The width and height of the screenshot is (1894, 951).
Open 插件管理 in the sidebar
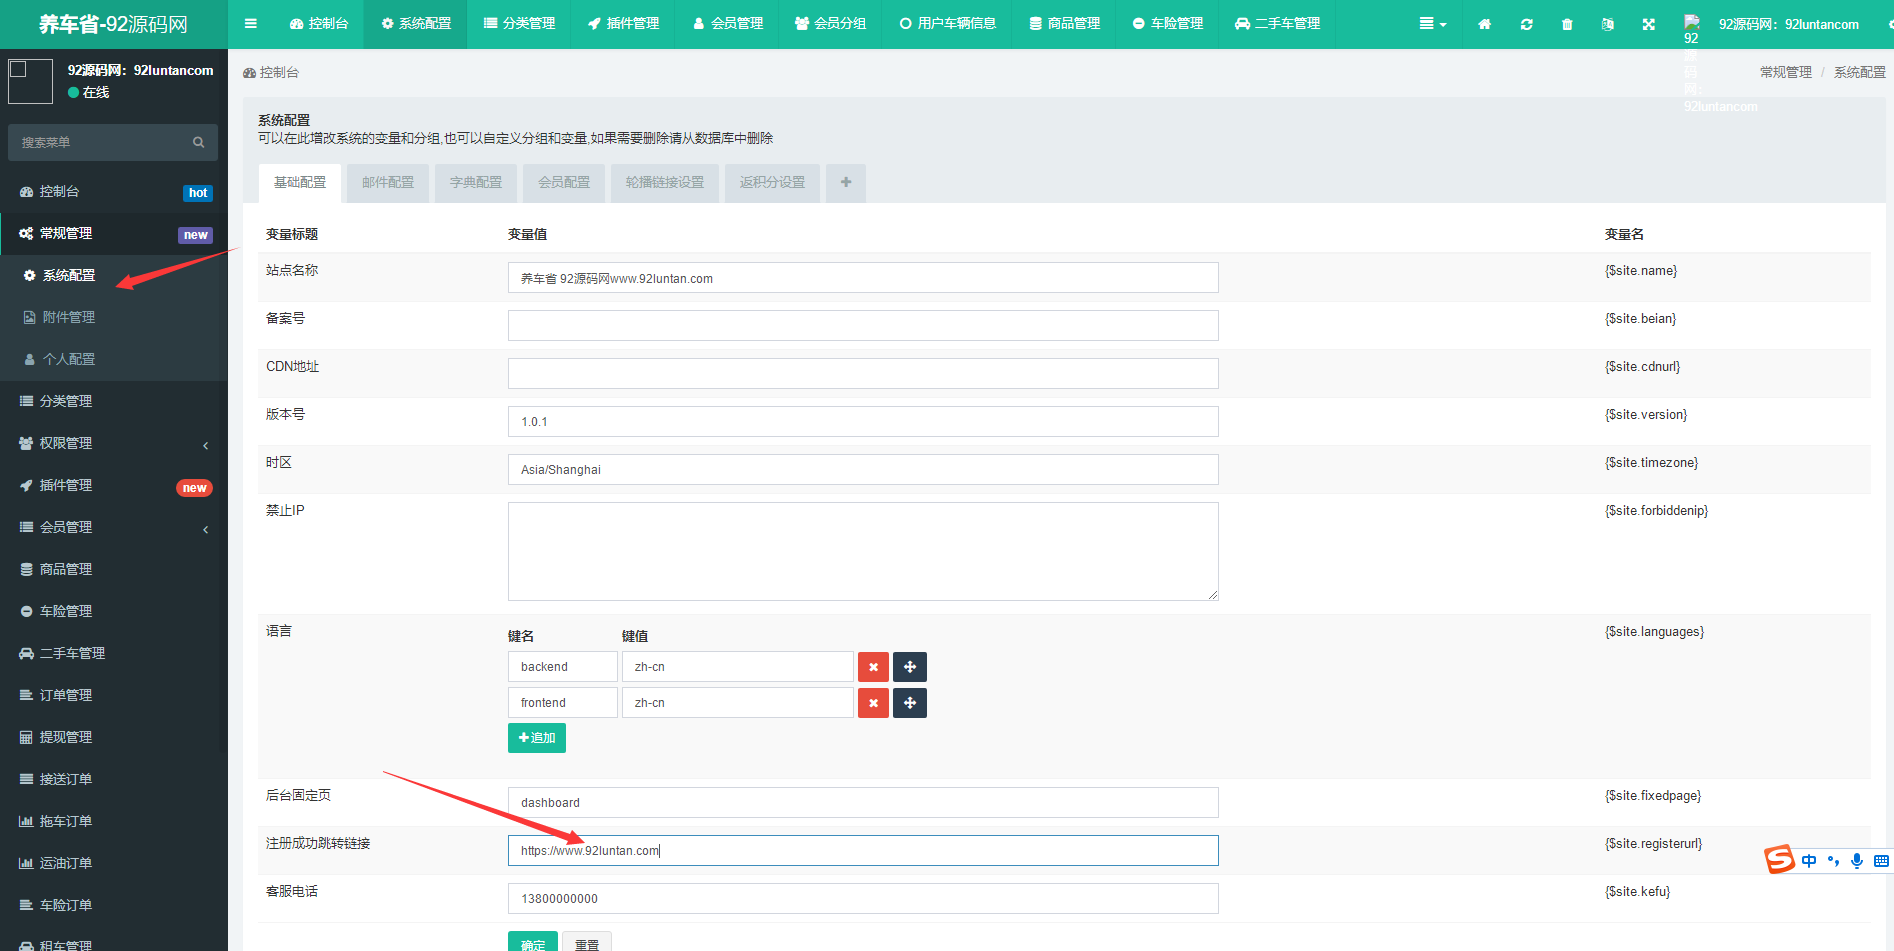[114, 485]
